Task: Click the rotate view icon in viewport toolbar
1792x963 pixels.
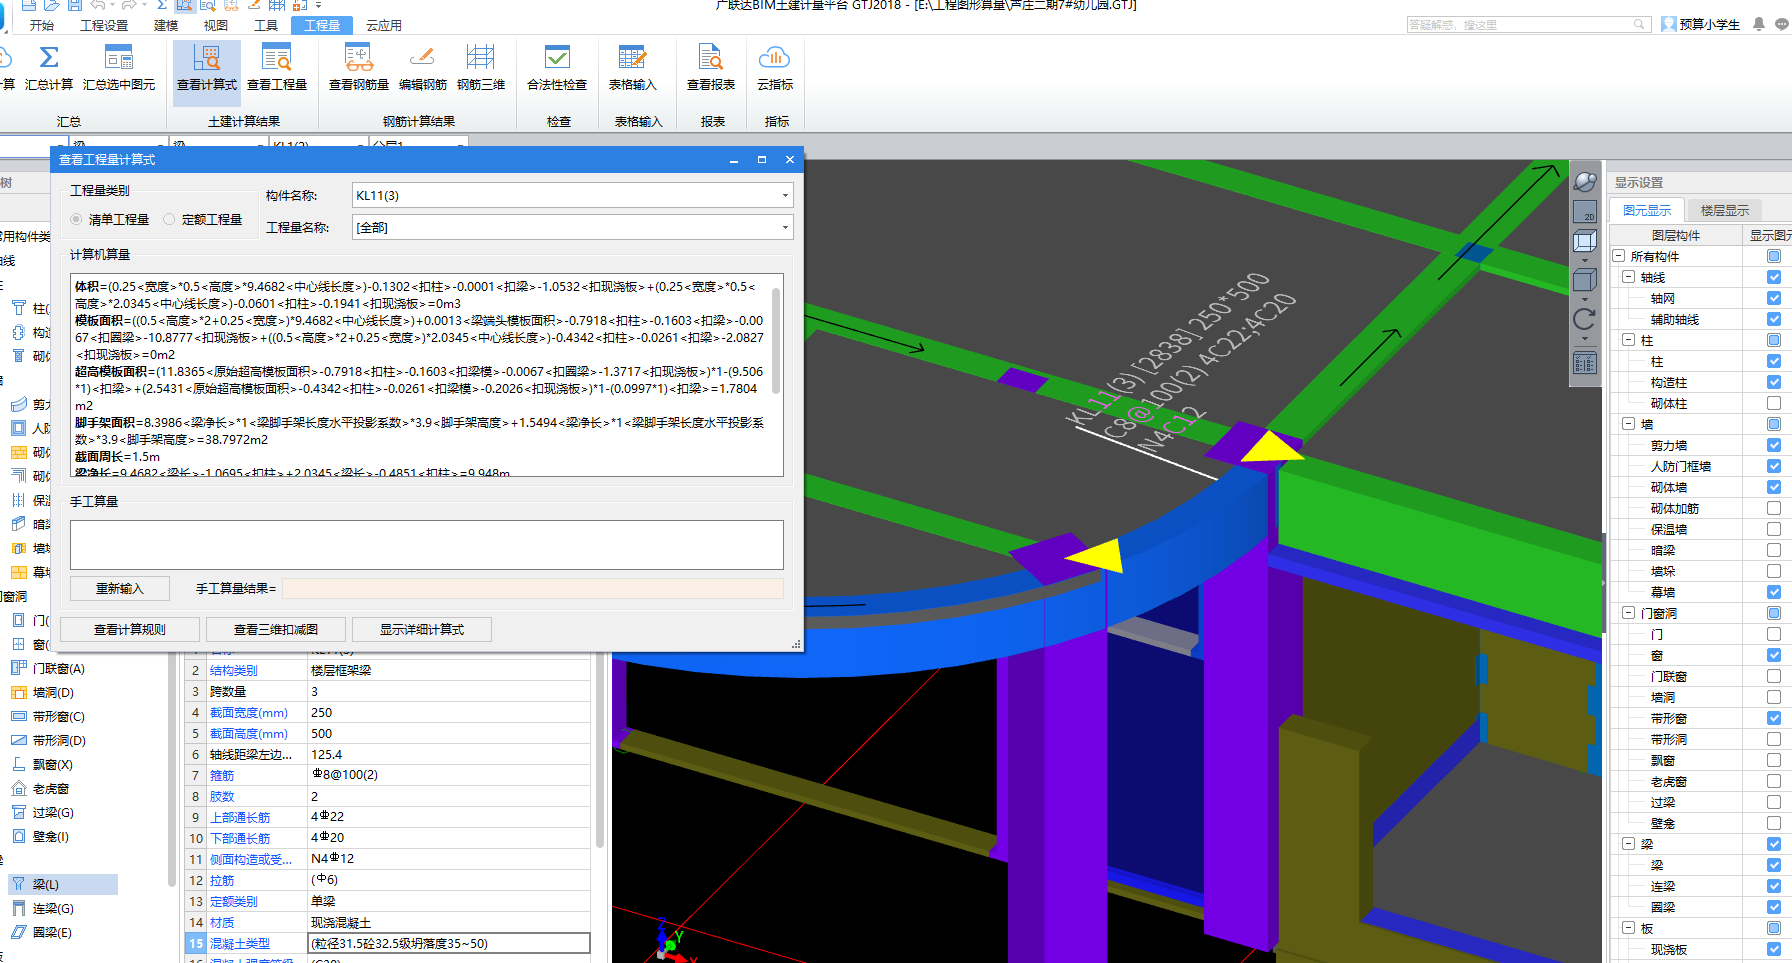Action: pos(1585,319)
